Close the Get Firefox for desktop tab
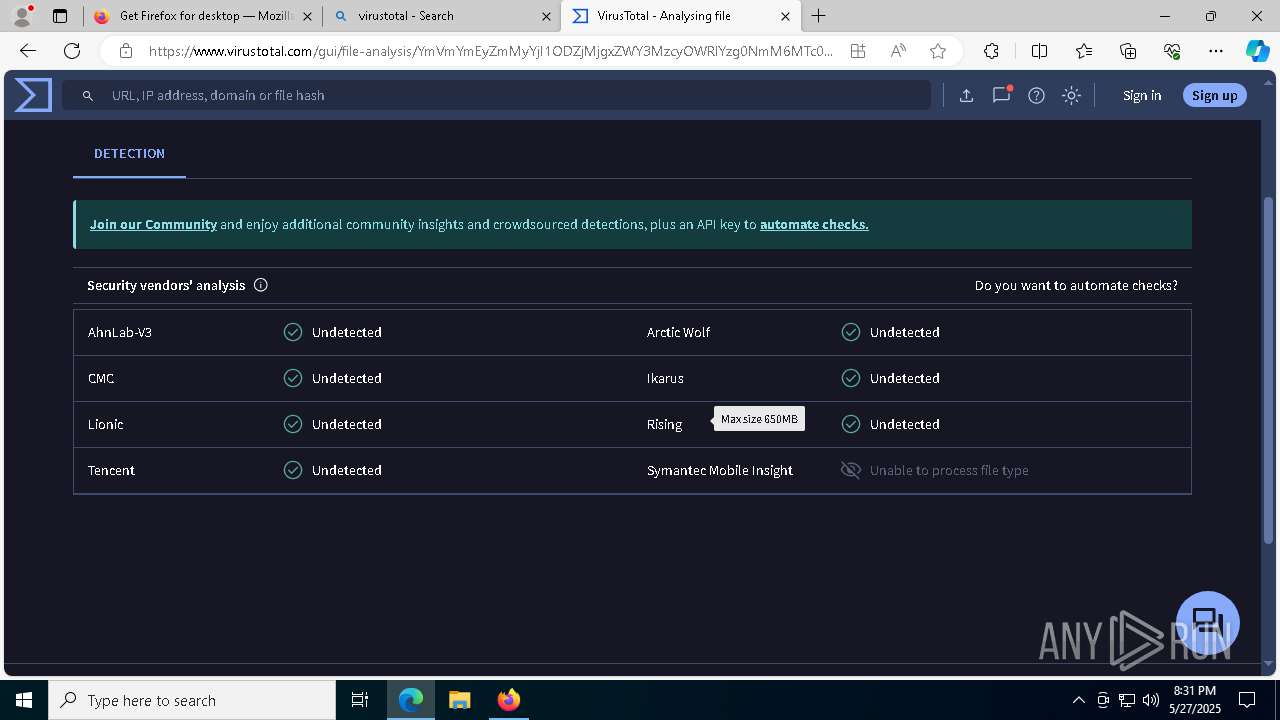The image size is (1280, 720). tap(307, 16)
